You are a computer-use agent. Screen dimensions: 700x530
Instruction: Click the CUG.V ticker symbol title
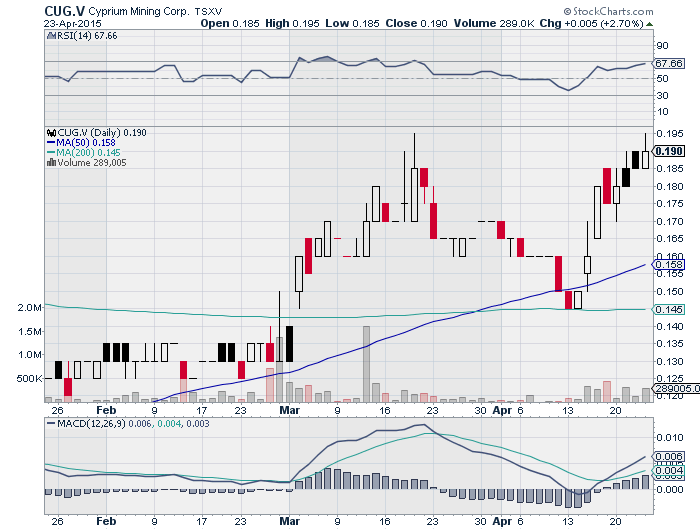(x=64, y=11)
